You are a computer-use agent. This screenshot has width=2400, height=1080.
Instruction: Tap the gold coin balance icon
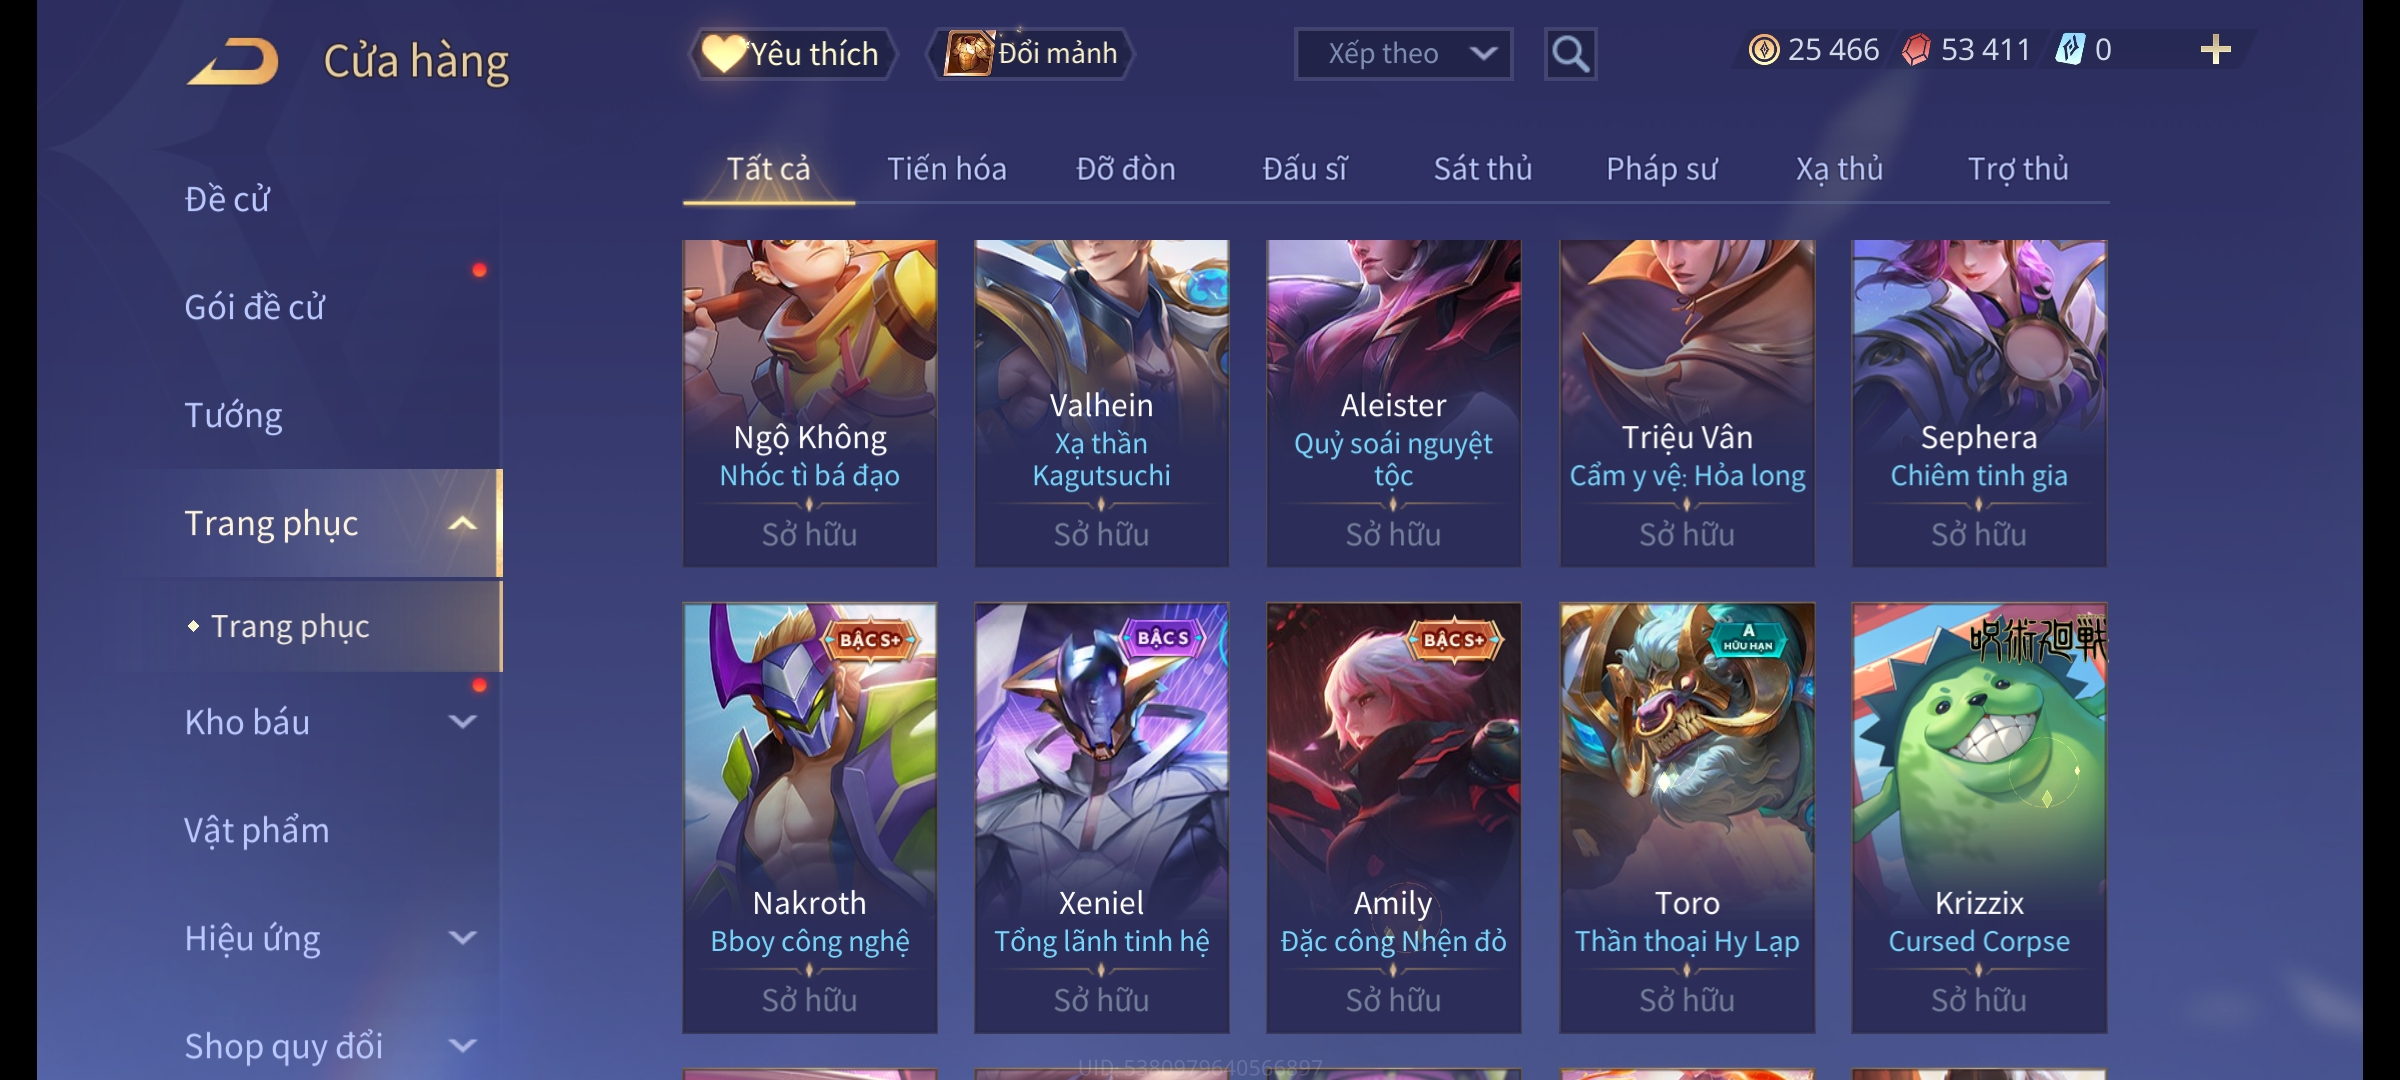[x=1763, y=50]
